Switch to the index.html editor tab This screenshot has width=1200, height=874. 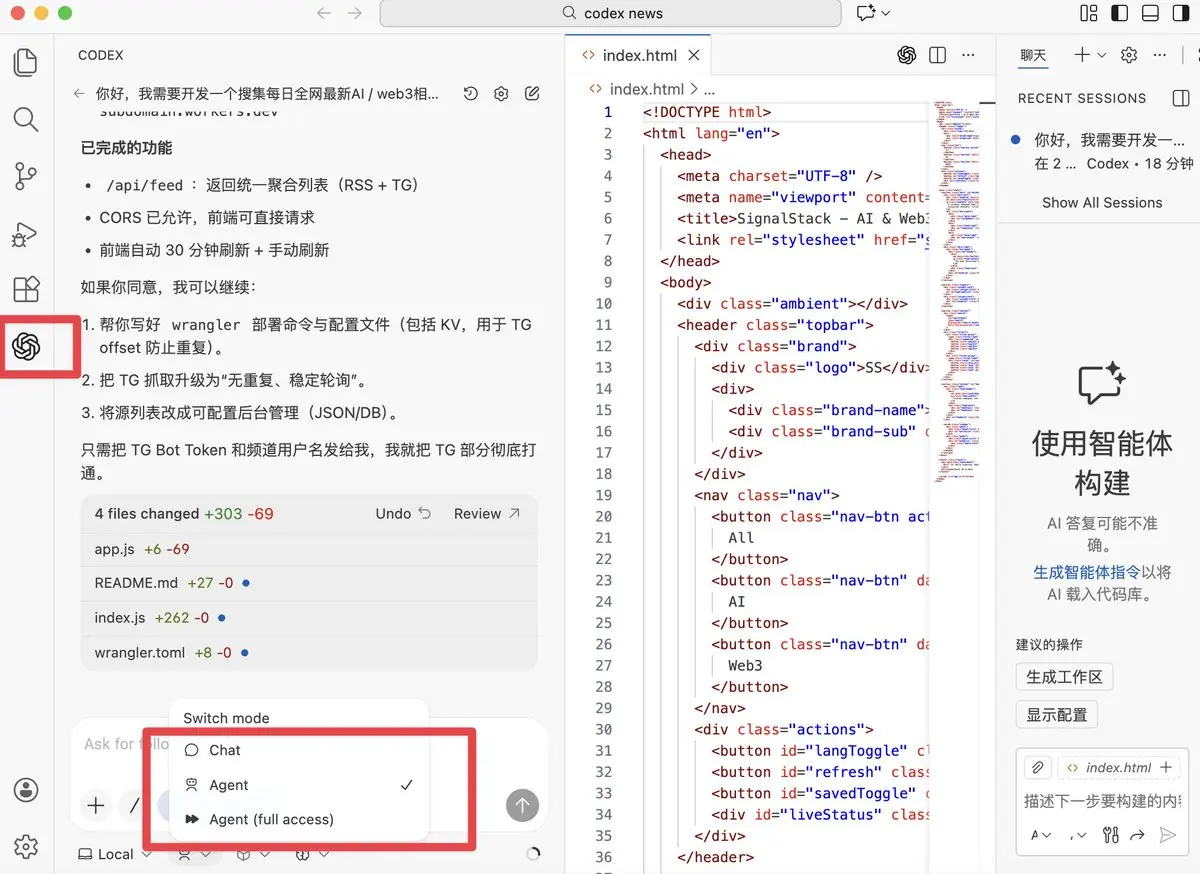[638, 55]
